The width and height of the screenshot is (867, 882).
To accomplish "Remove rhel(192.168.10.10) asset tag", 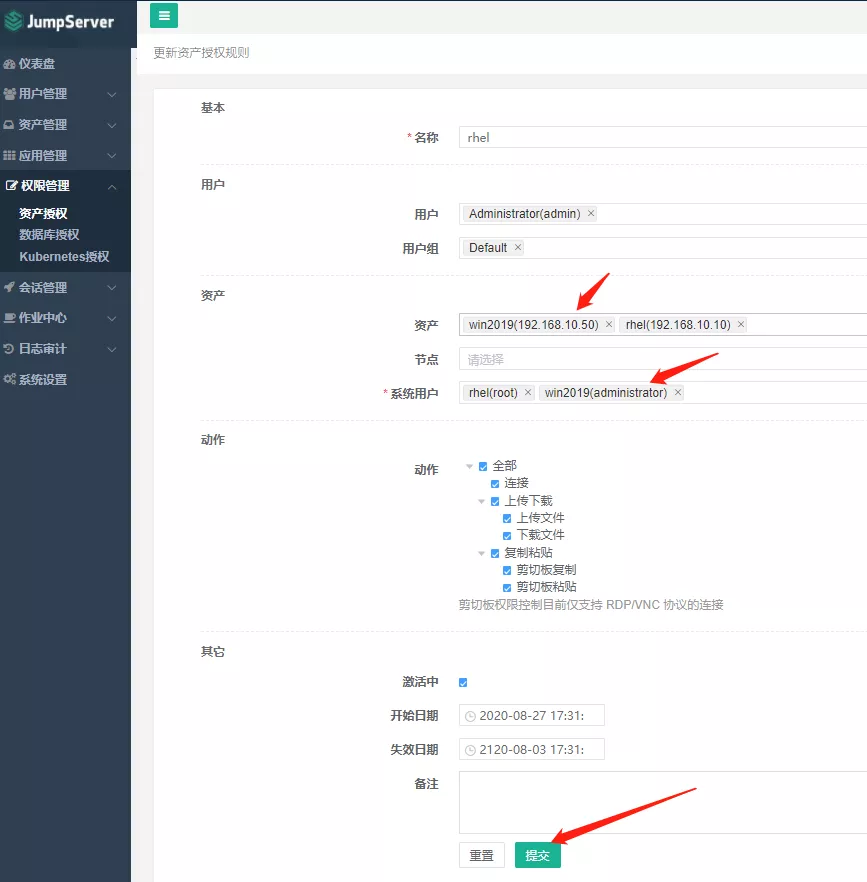I will (741, 325).
